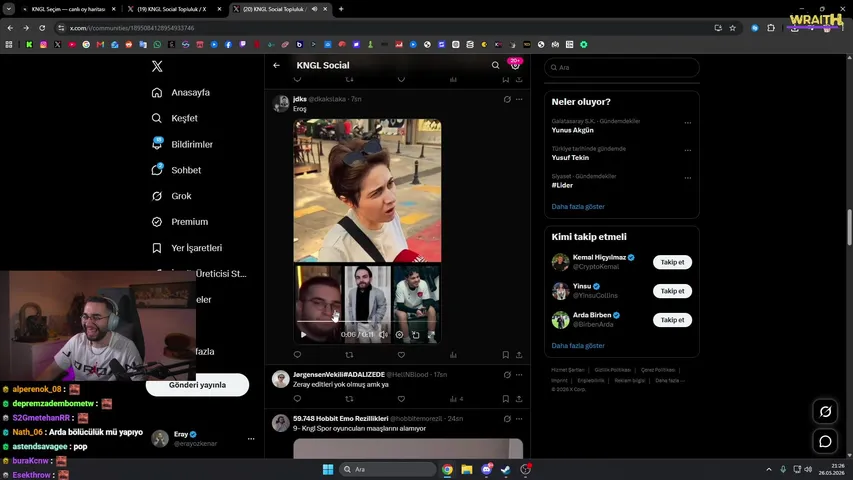853x480 pixels.
Task: Open account menu dots next to Eray
Action: (x=251, y=439)
